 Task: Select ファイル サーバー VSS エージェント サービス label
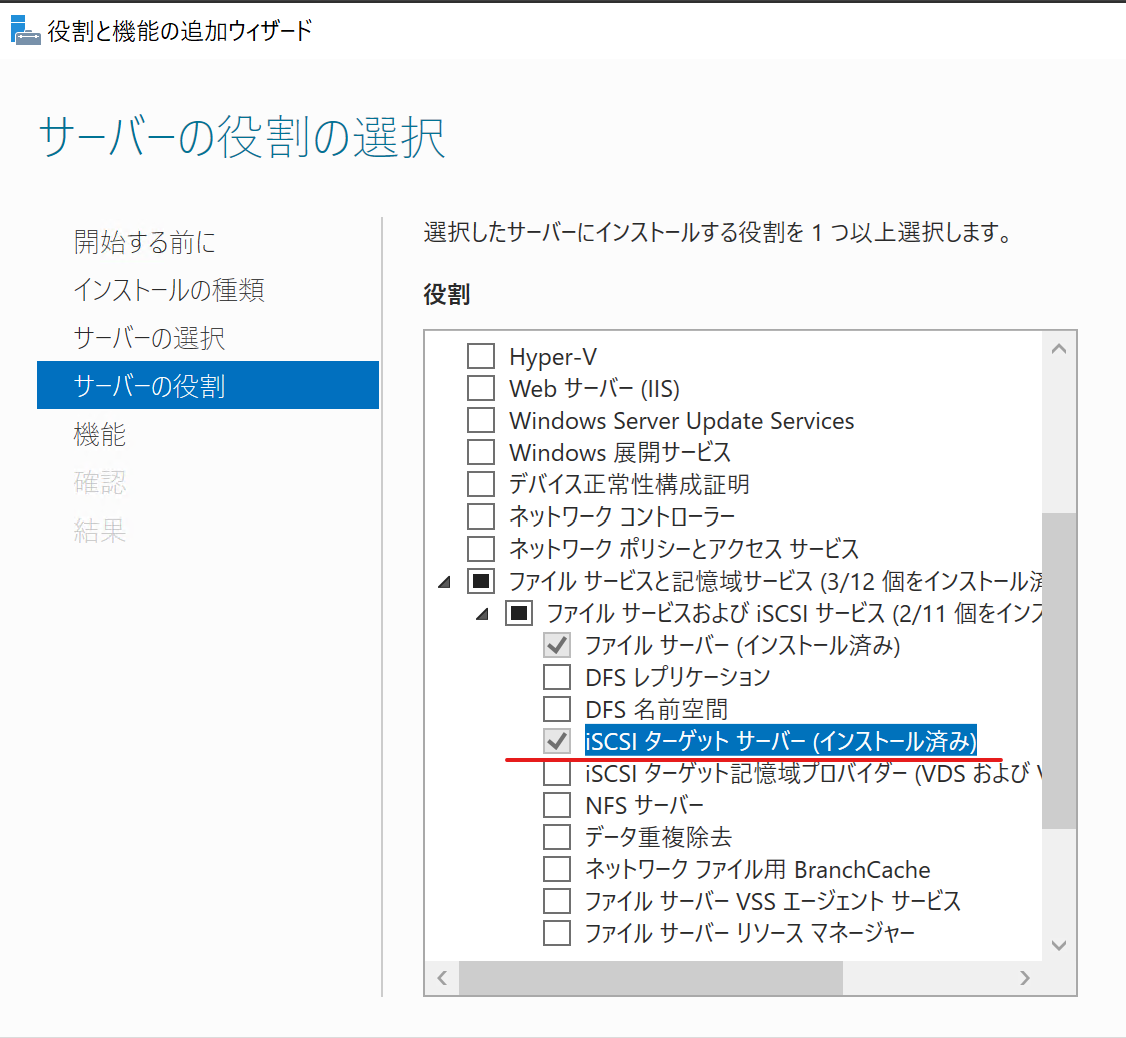[x=773, y=901]
